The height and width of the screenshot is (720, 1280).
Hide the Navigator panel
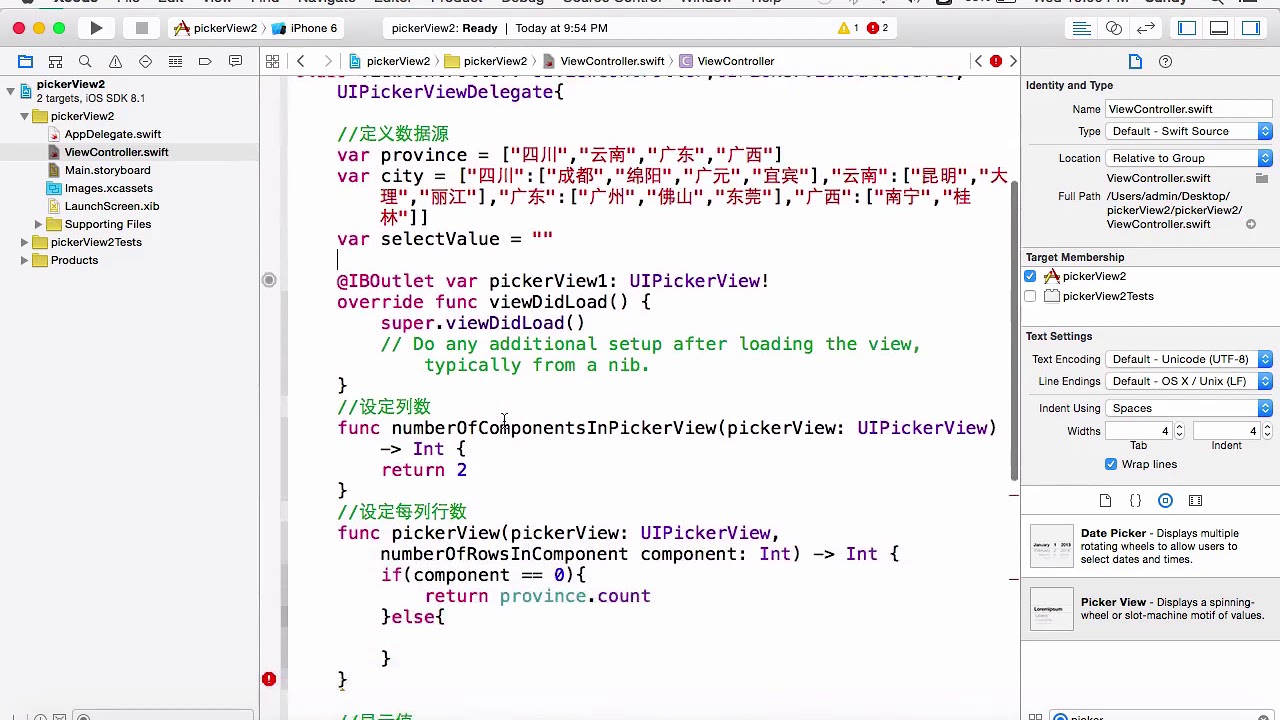[1187, 28]
